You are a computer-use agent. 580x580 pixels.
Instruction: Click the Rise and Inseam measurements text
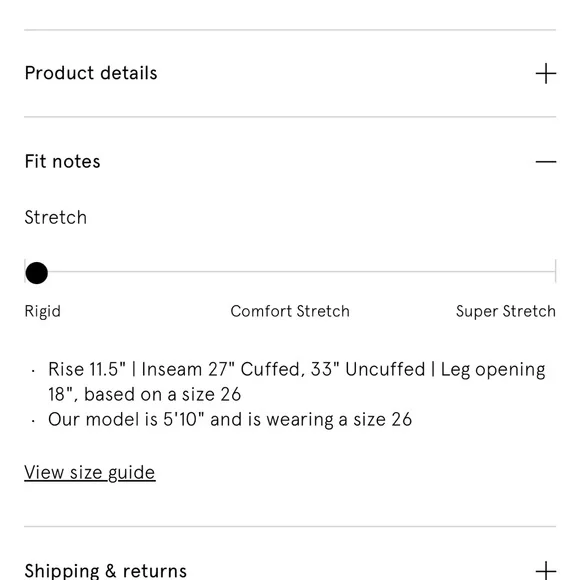(297, 382)
